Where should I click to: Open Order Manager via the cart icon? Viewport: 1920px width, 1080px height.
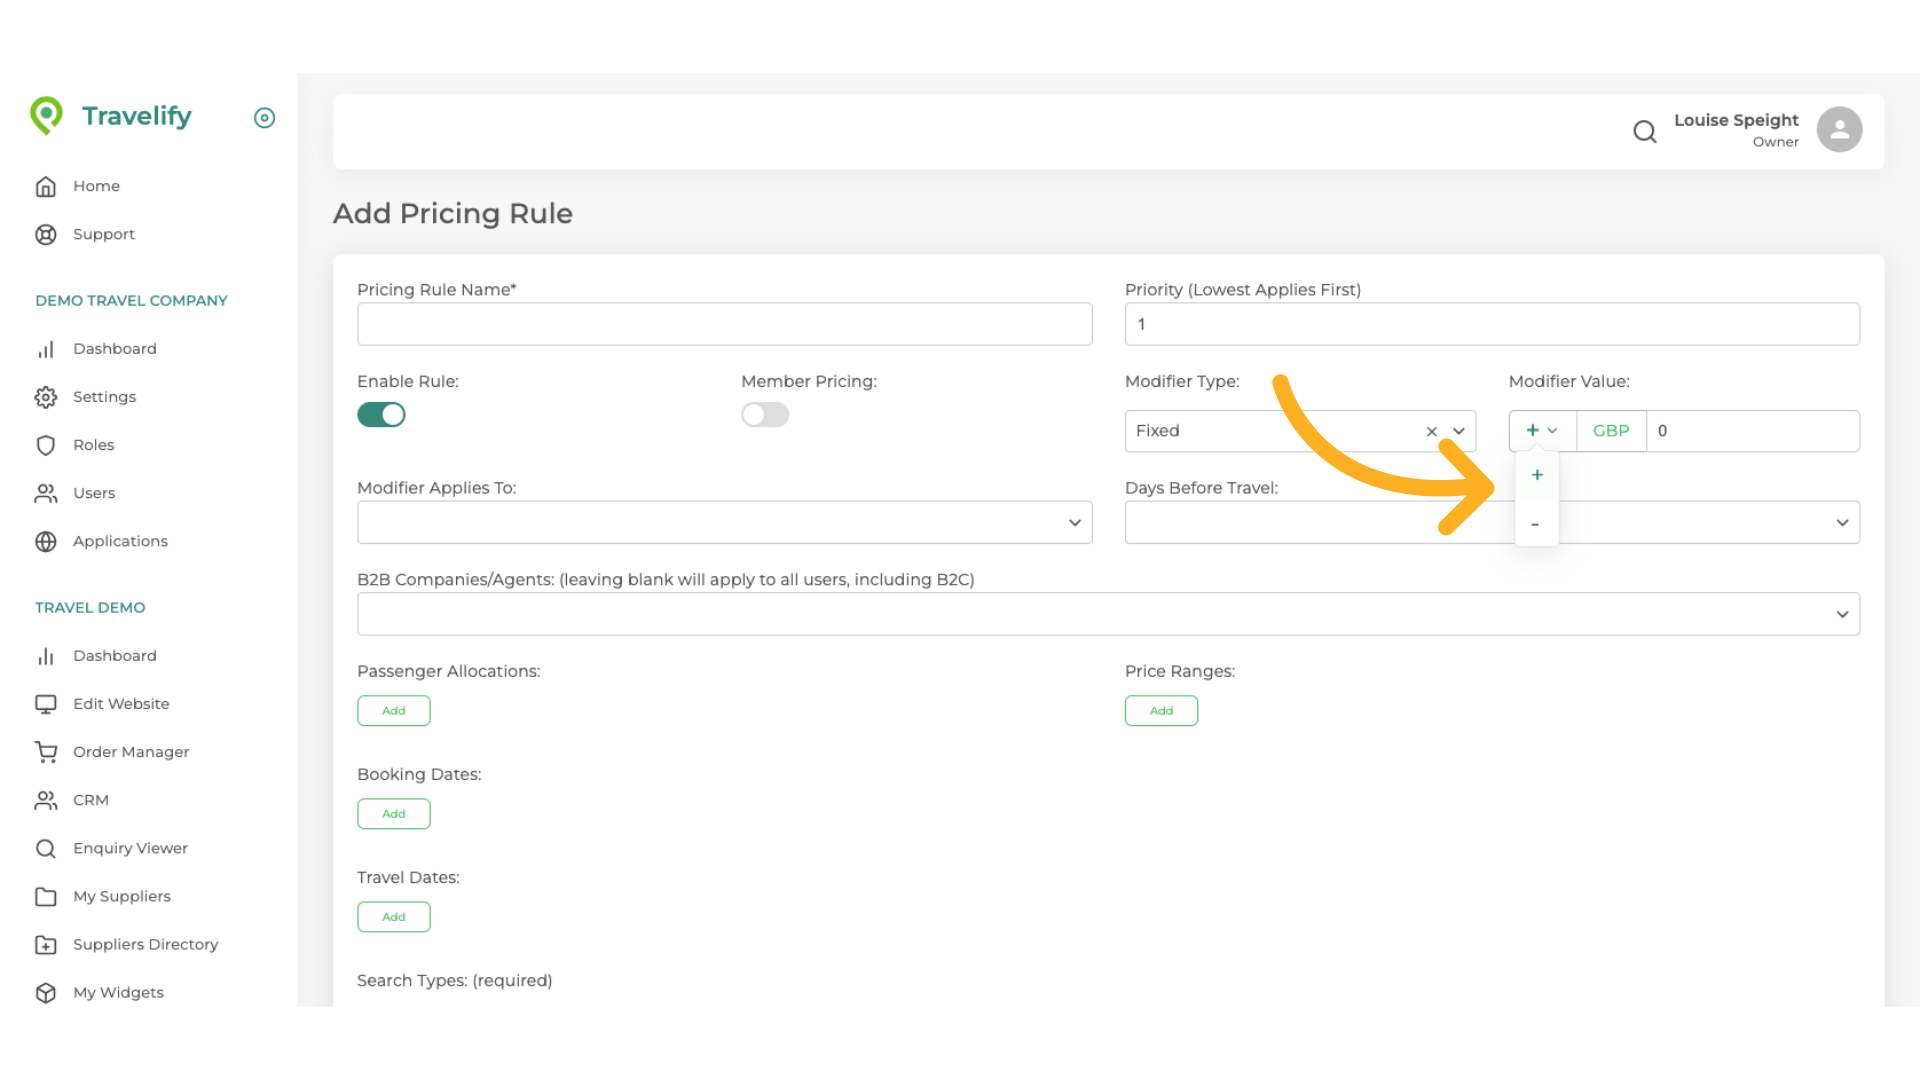[x=46, y=751]
